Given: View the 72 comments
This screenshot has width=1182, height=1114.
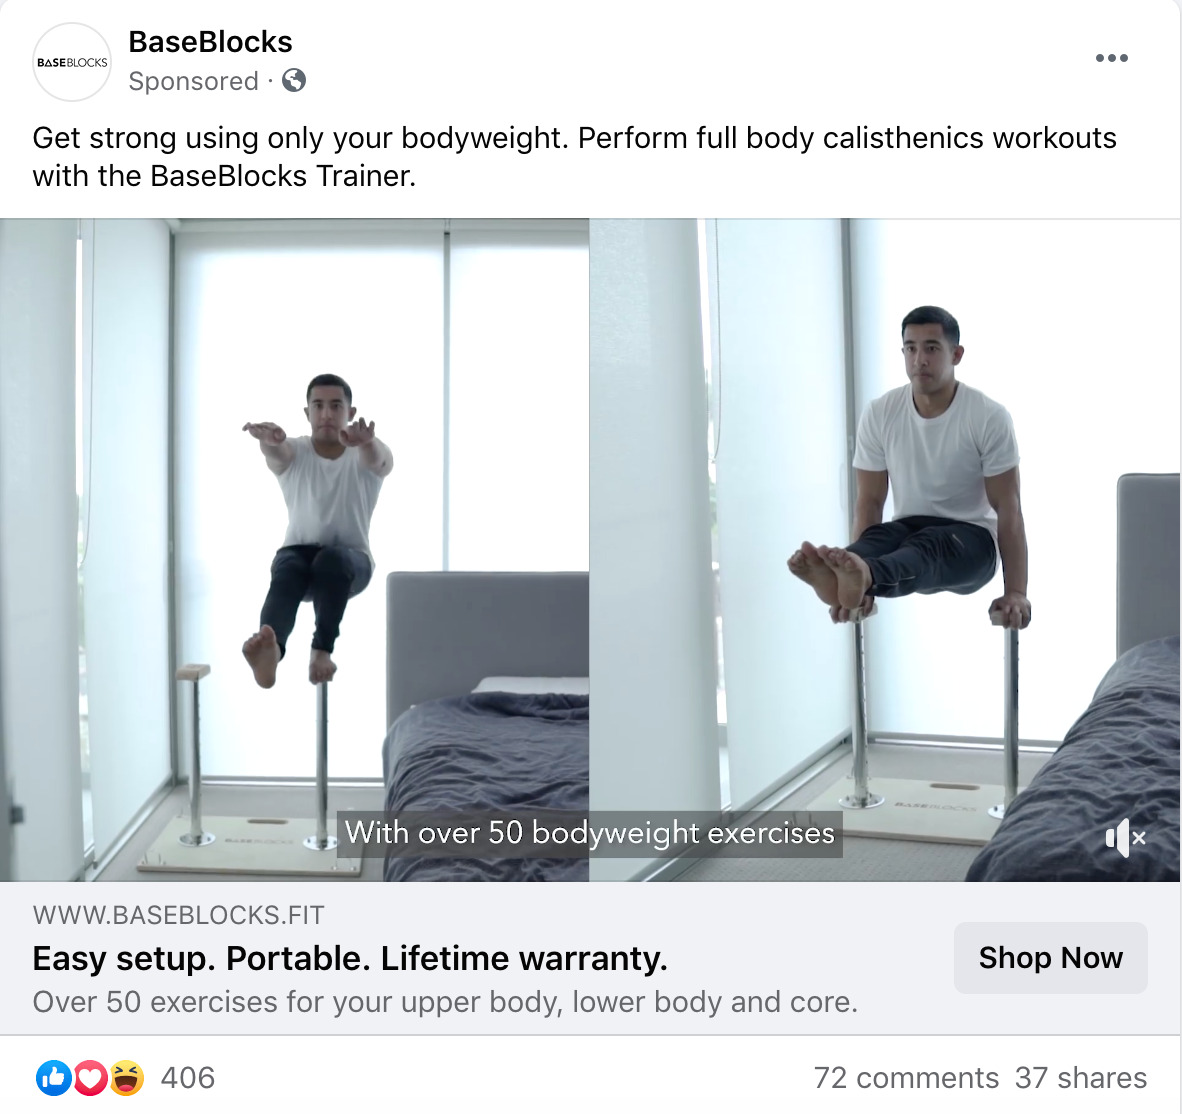Looking at the screenshot, I should pos(907,1078).
